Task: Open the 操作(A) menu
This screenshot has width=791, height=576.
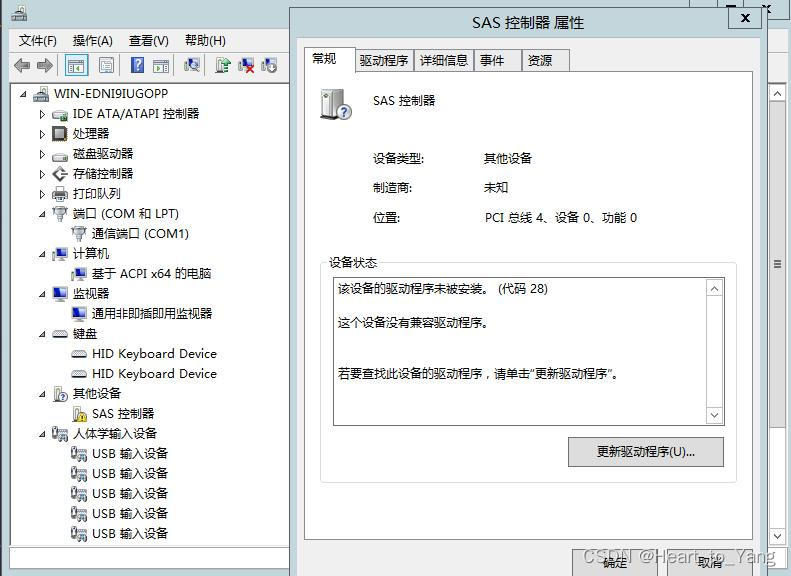Action: click(x=92, y=40)
